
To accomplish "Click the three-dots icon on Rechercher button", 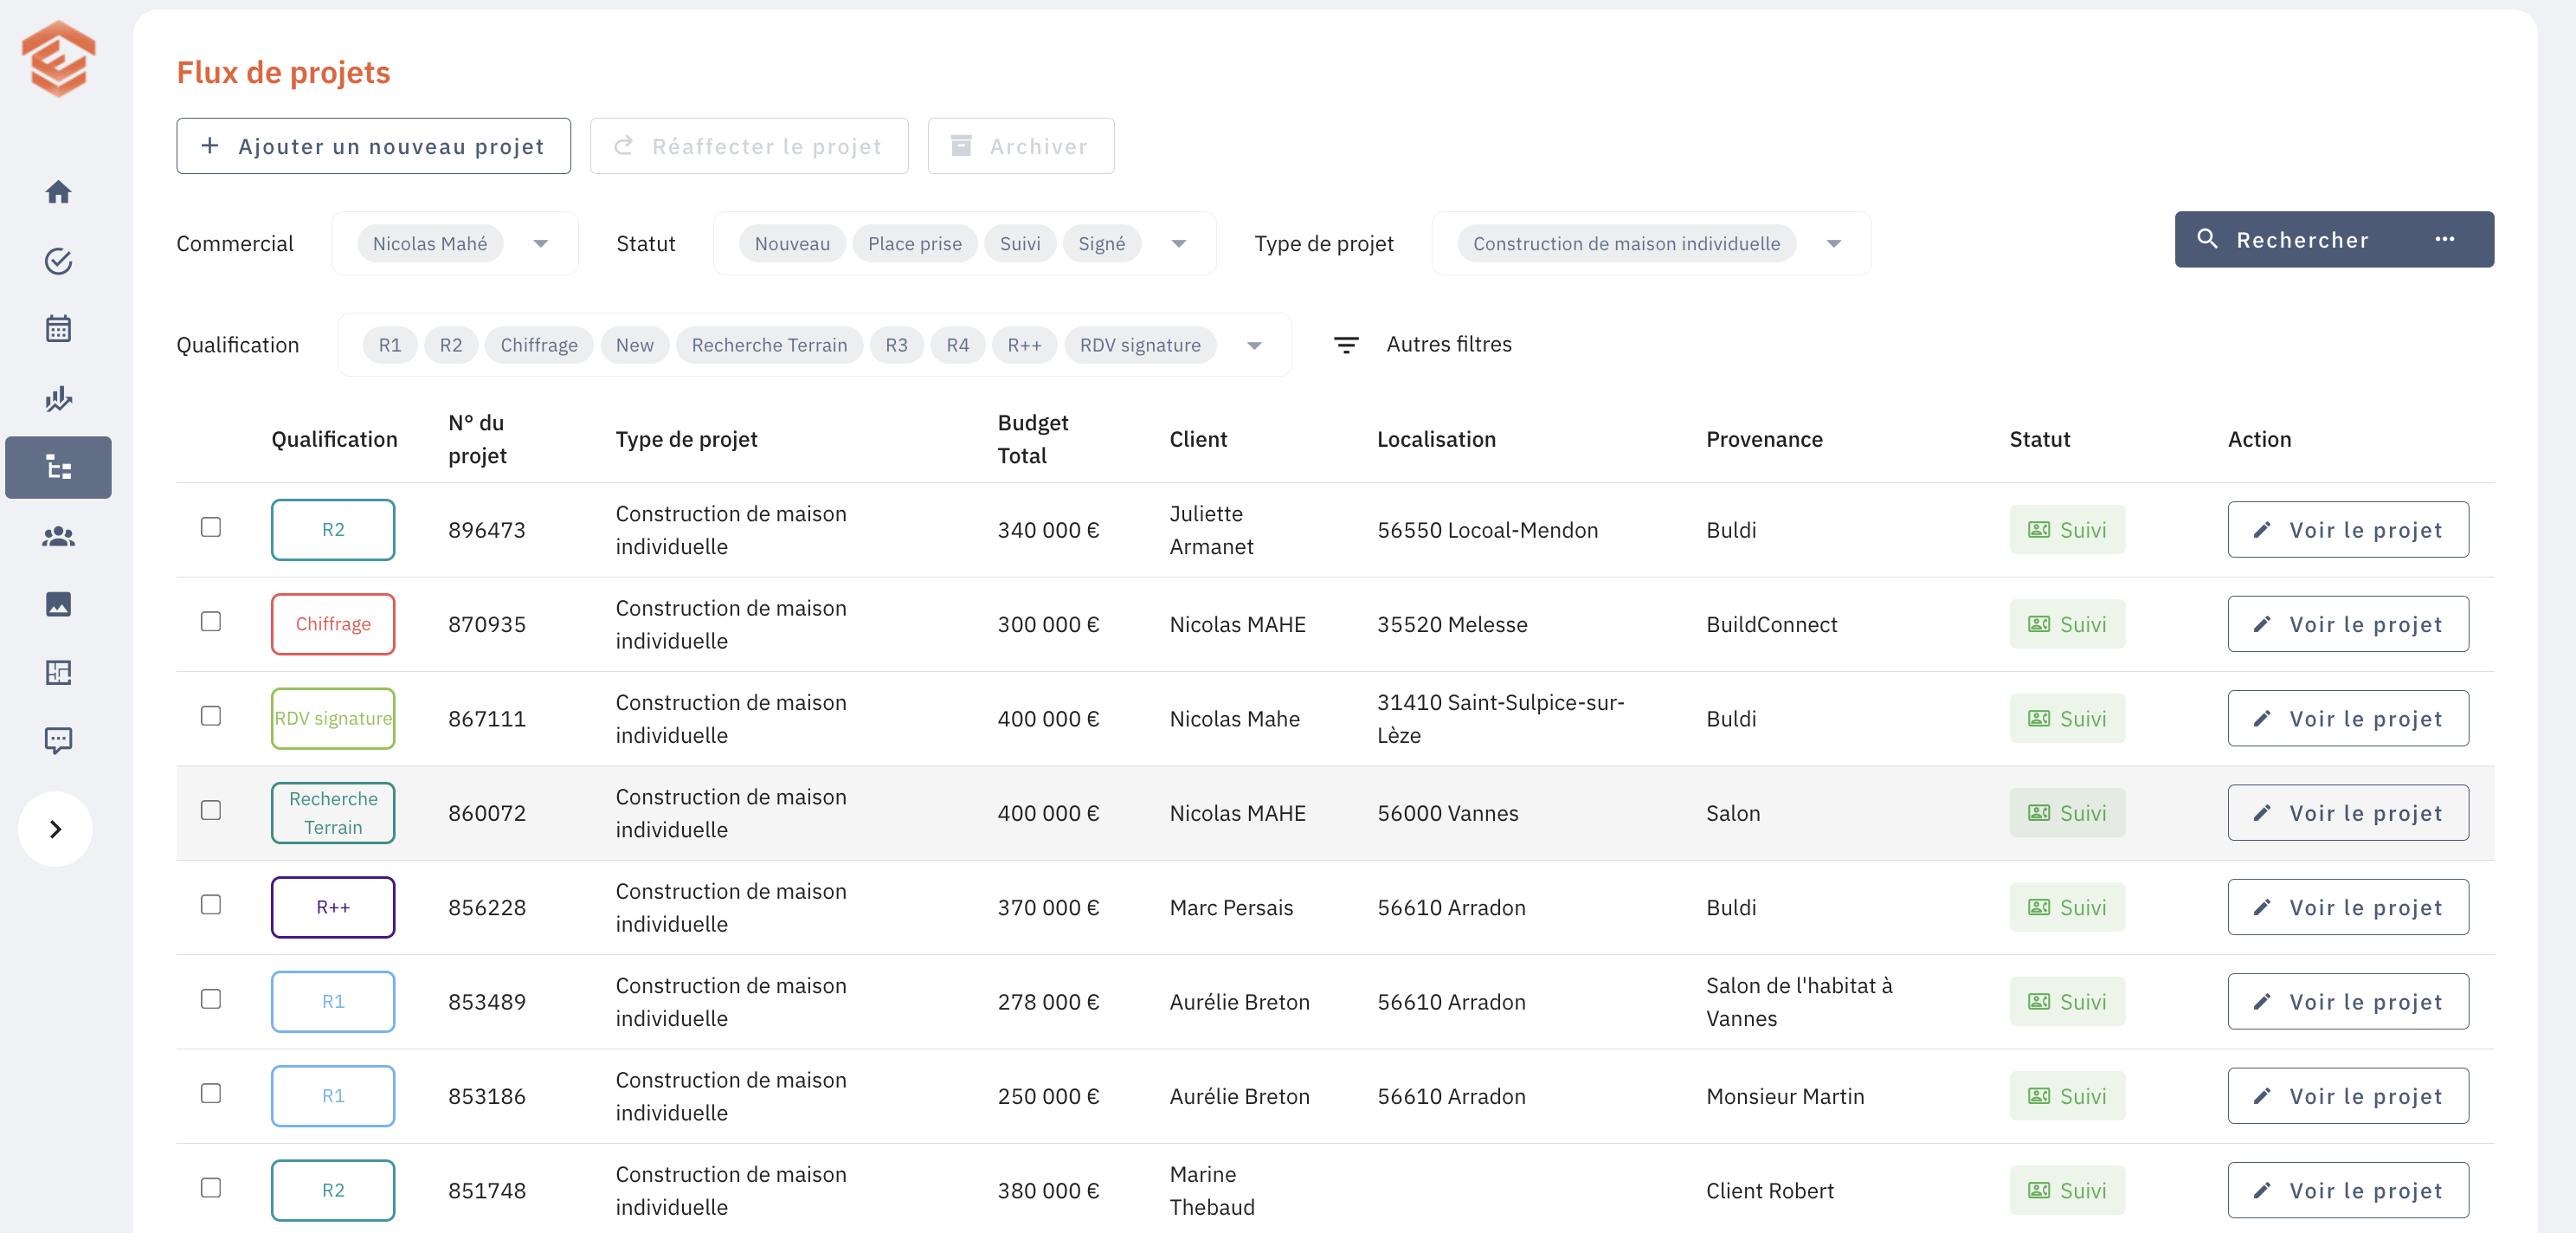I will click(x=2444, y=239).
